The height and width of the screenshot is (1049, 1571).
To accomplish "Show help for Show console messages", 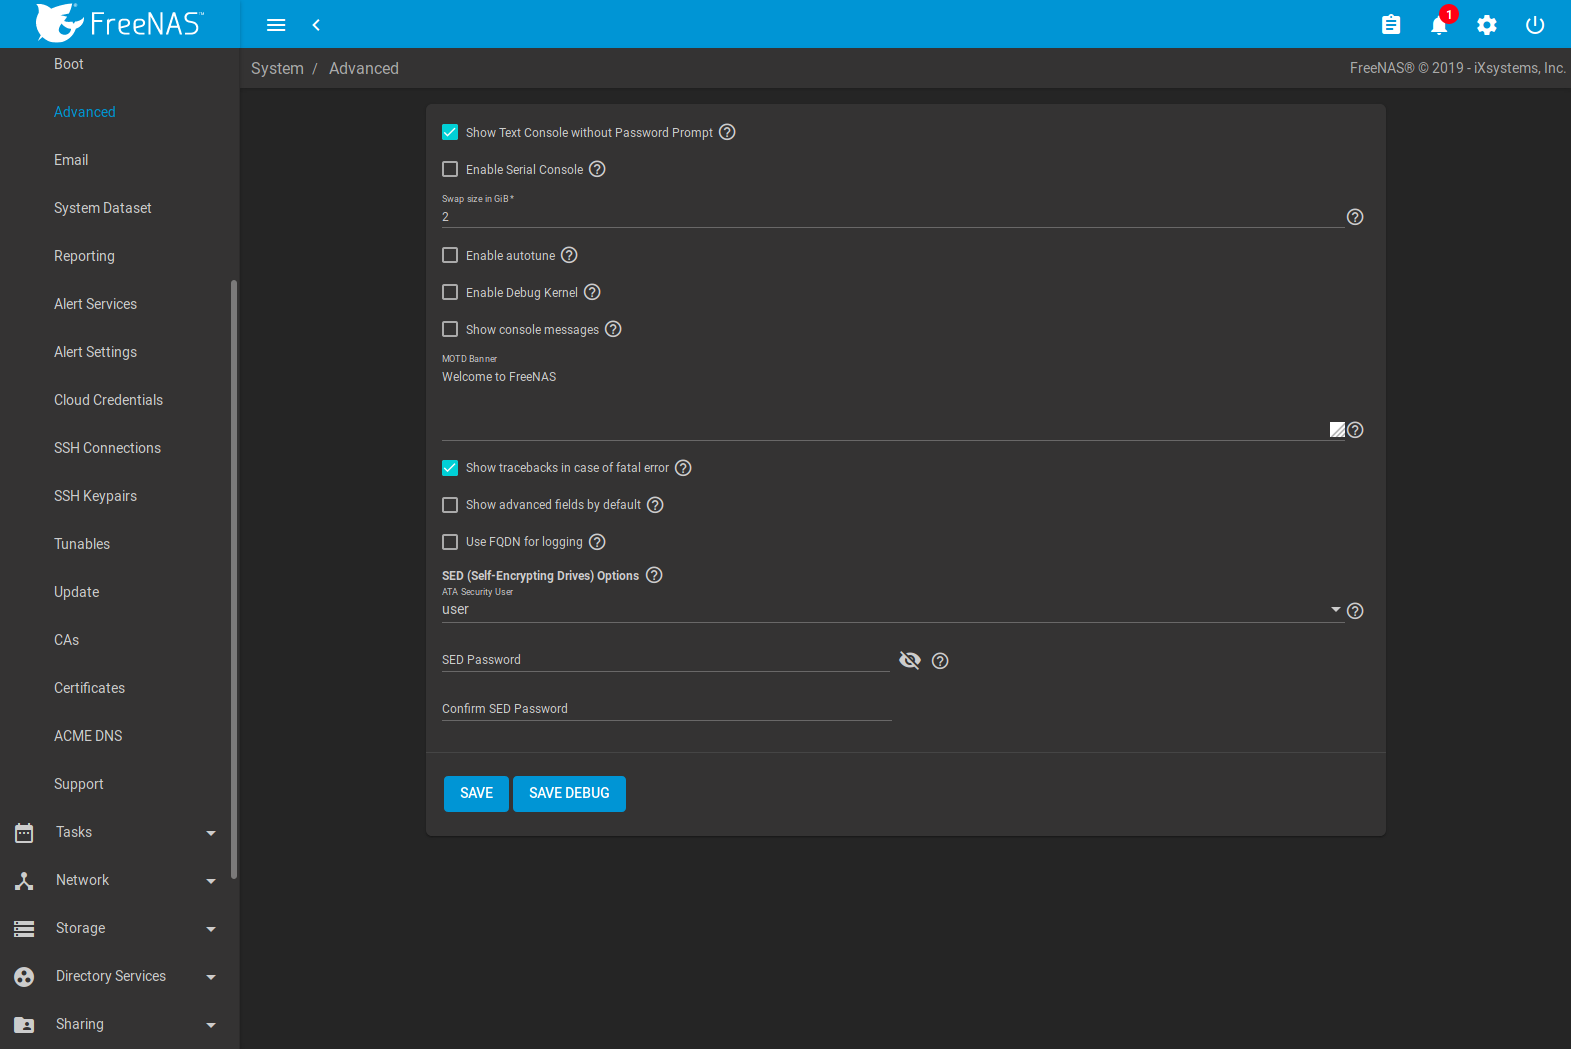I will 613,329.
